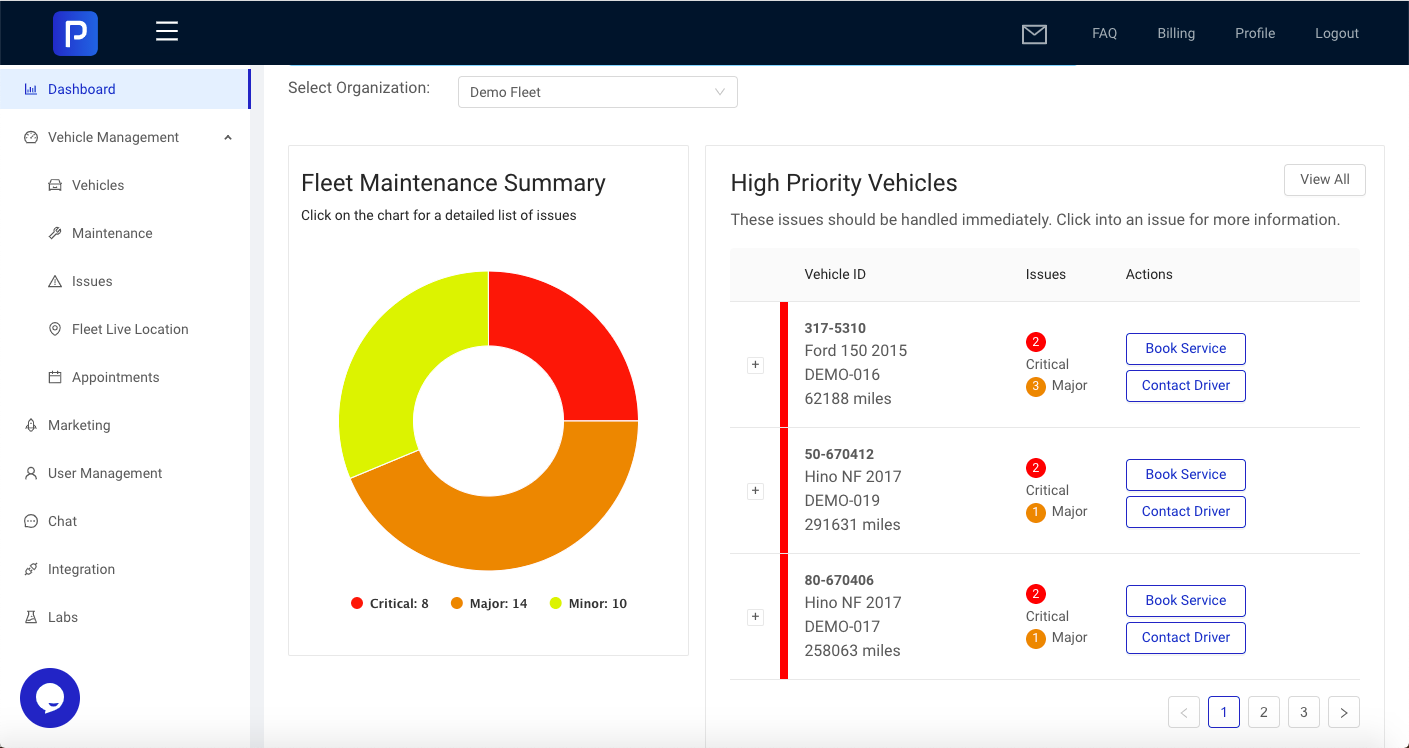Click the Labs flask icon

pyautogui.click(x=31, y=617)
